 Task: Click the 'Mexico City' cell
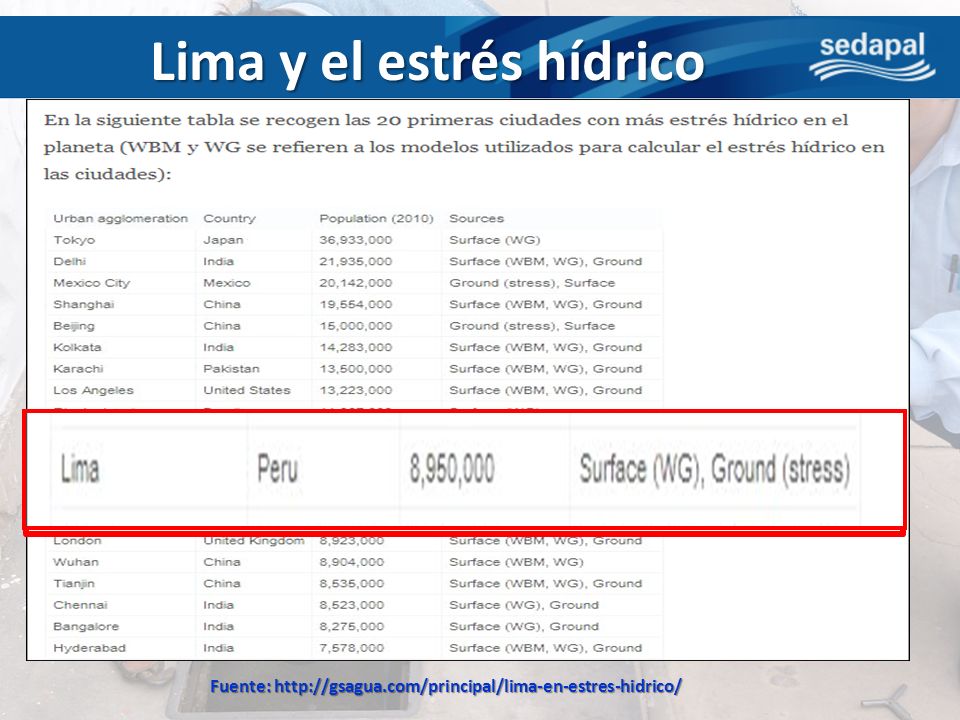92,283
